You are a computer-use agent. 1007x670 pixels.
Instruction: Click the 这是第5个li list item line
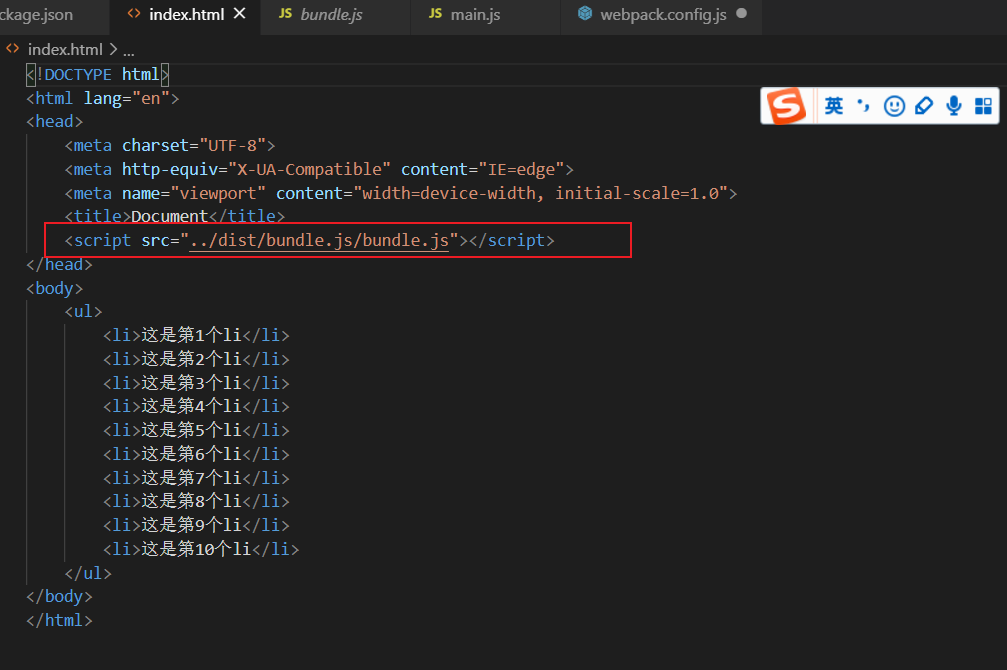click(196, 430)
